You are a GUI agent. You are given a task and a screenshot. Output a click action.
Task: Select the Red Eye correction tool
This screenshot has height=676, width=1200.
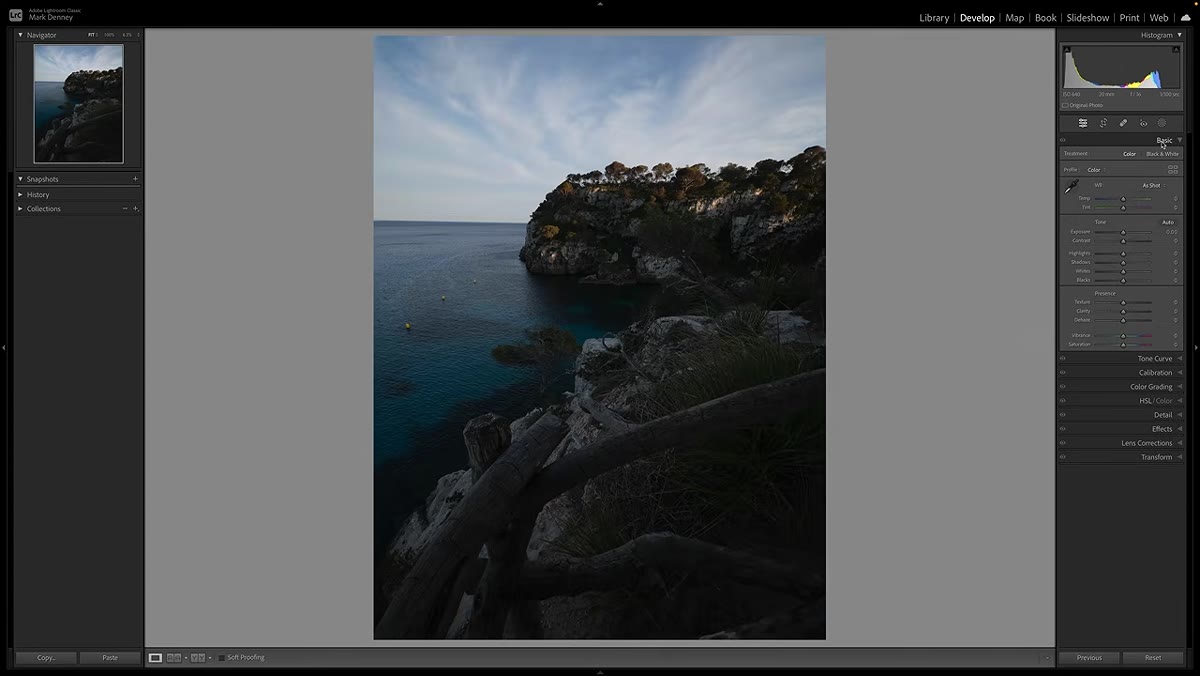click(x=1143, y=123)
